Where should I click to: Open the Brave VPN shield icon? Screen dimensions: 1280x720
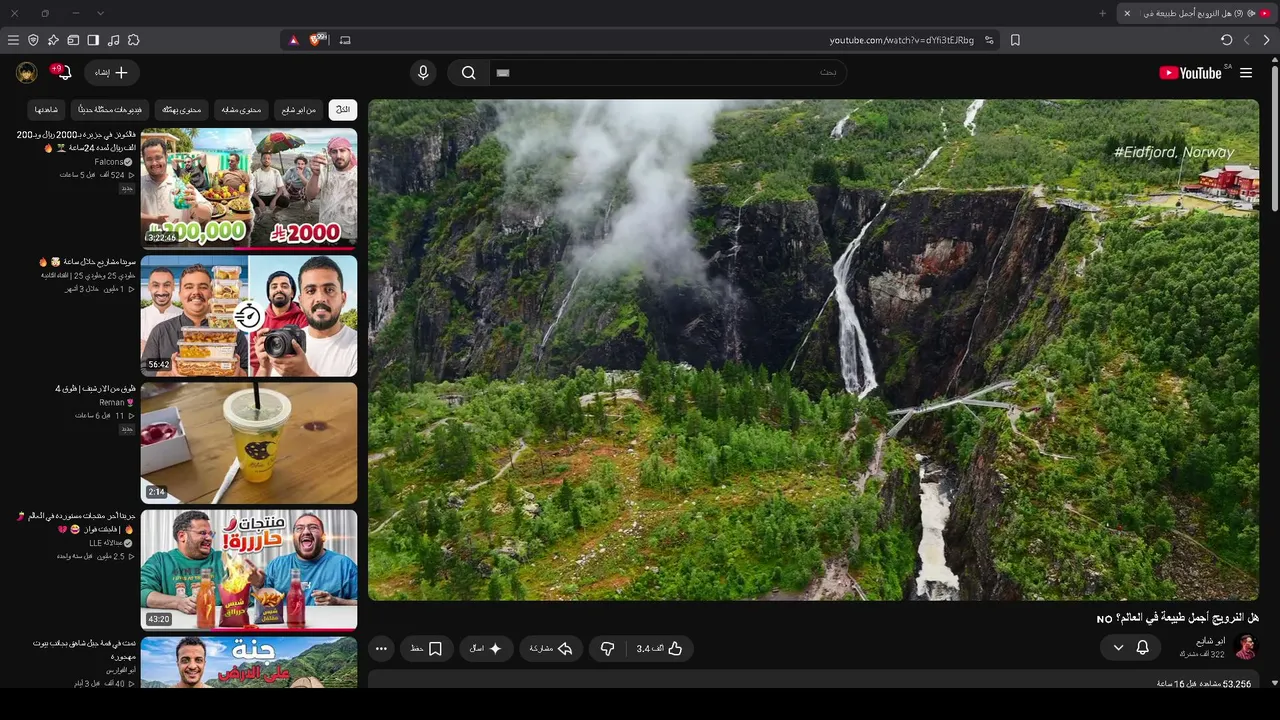point(33,40)
